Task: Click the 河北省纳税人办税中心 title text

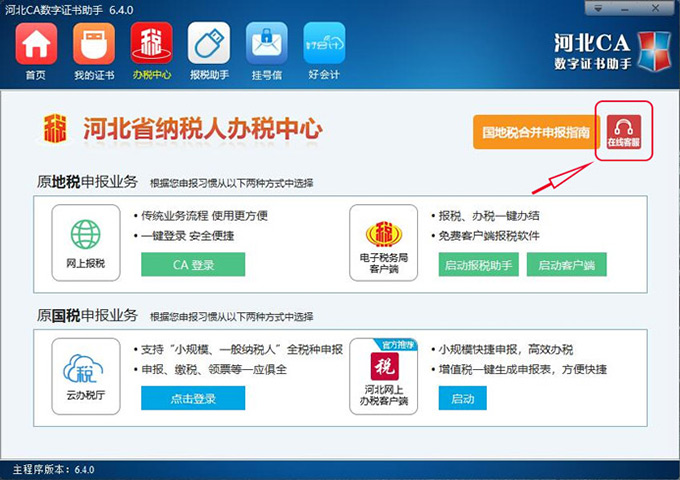Action: [x=203, y=128]
